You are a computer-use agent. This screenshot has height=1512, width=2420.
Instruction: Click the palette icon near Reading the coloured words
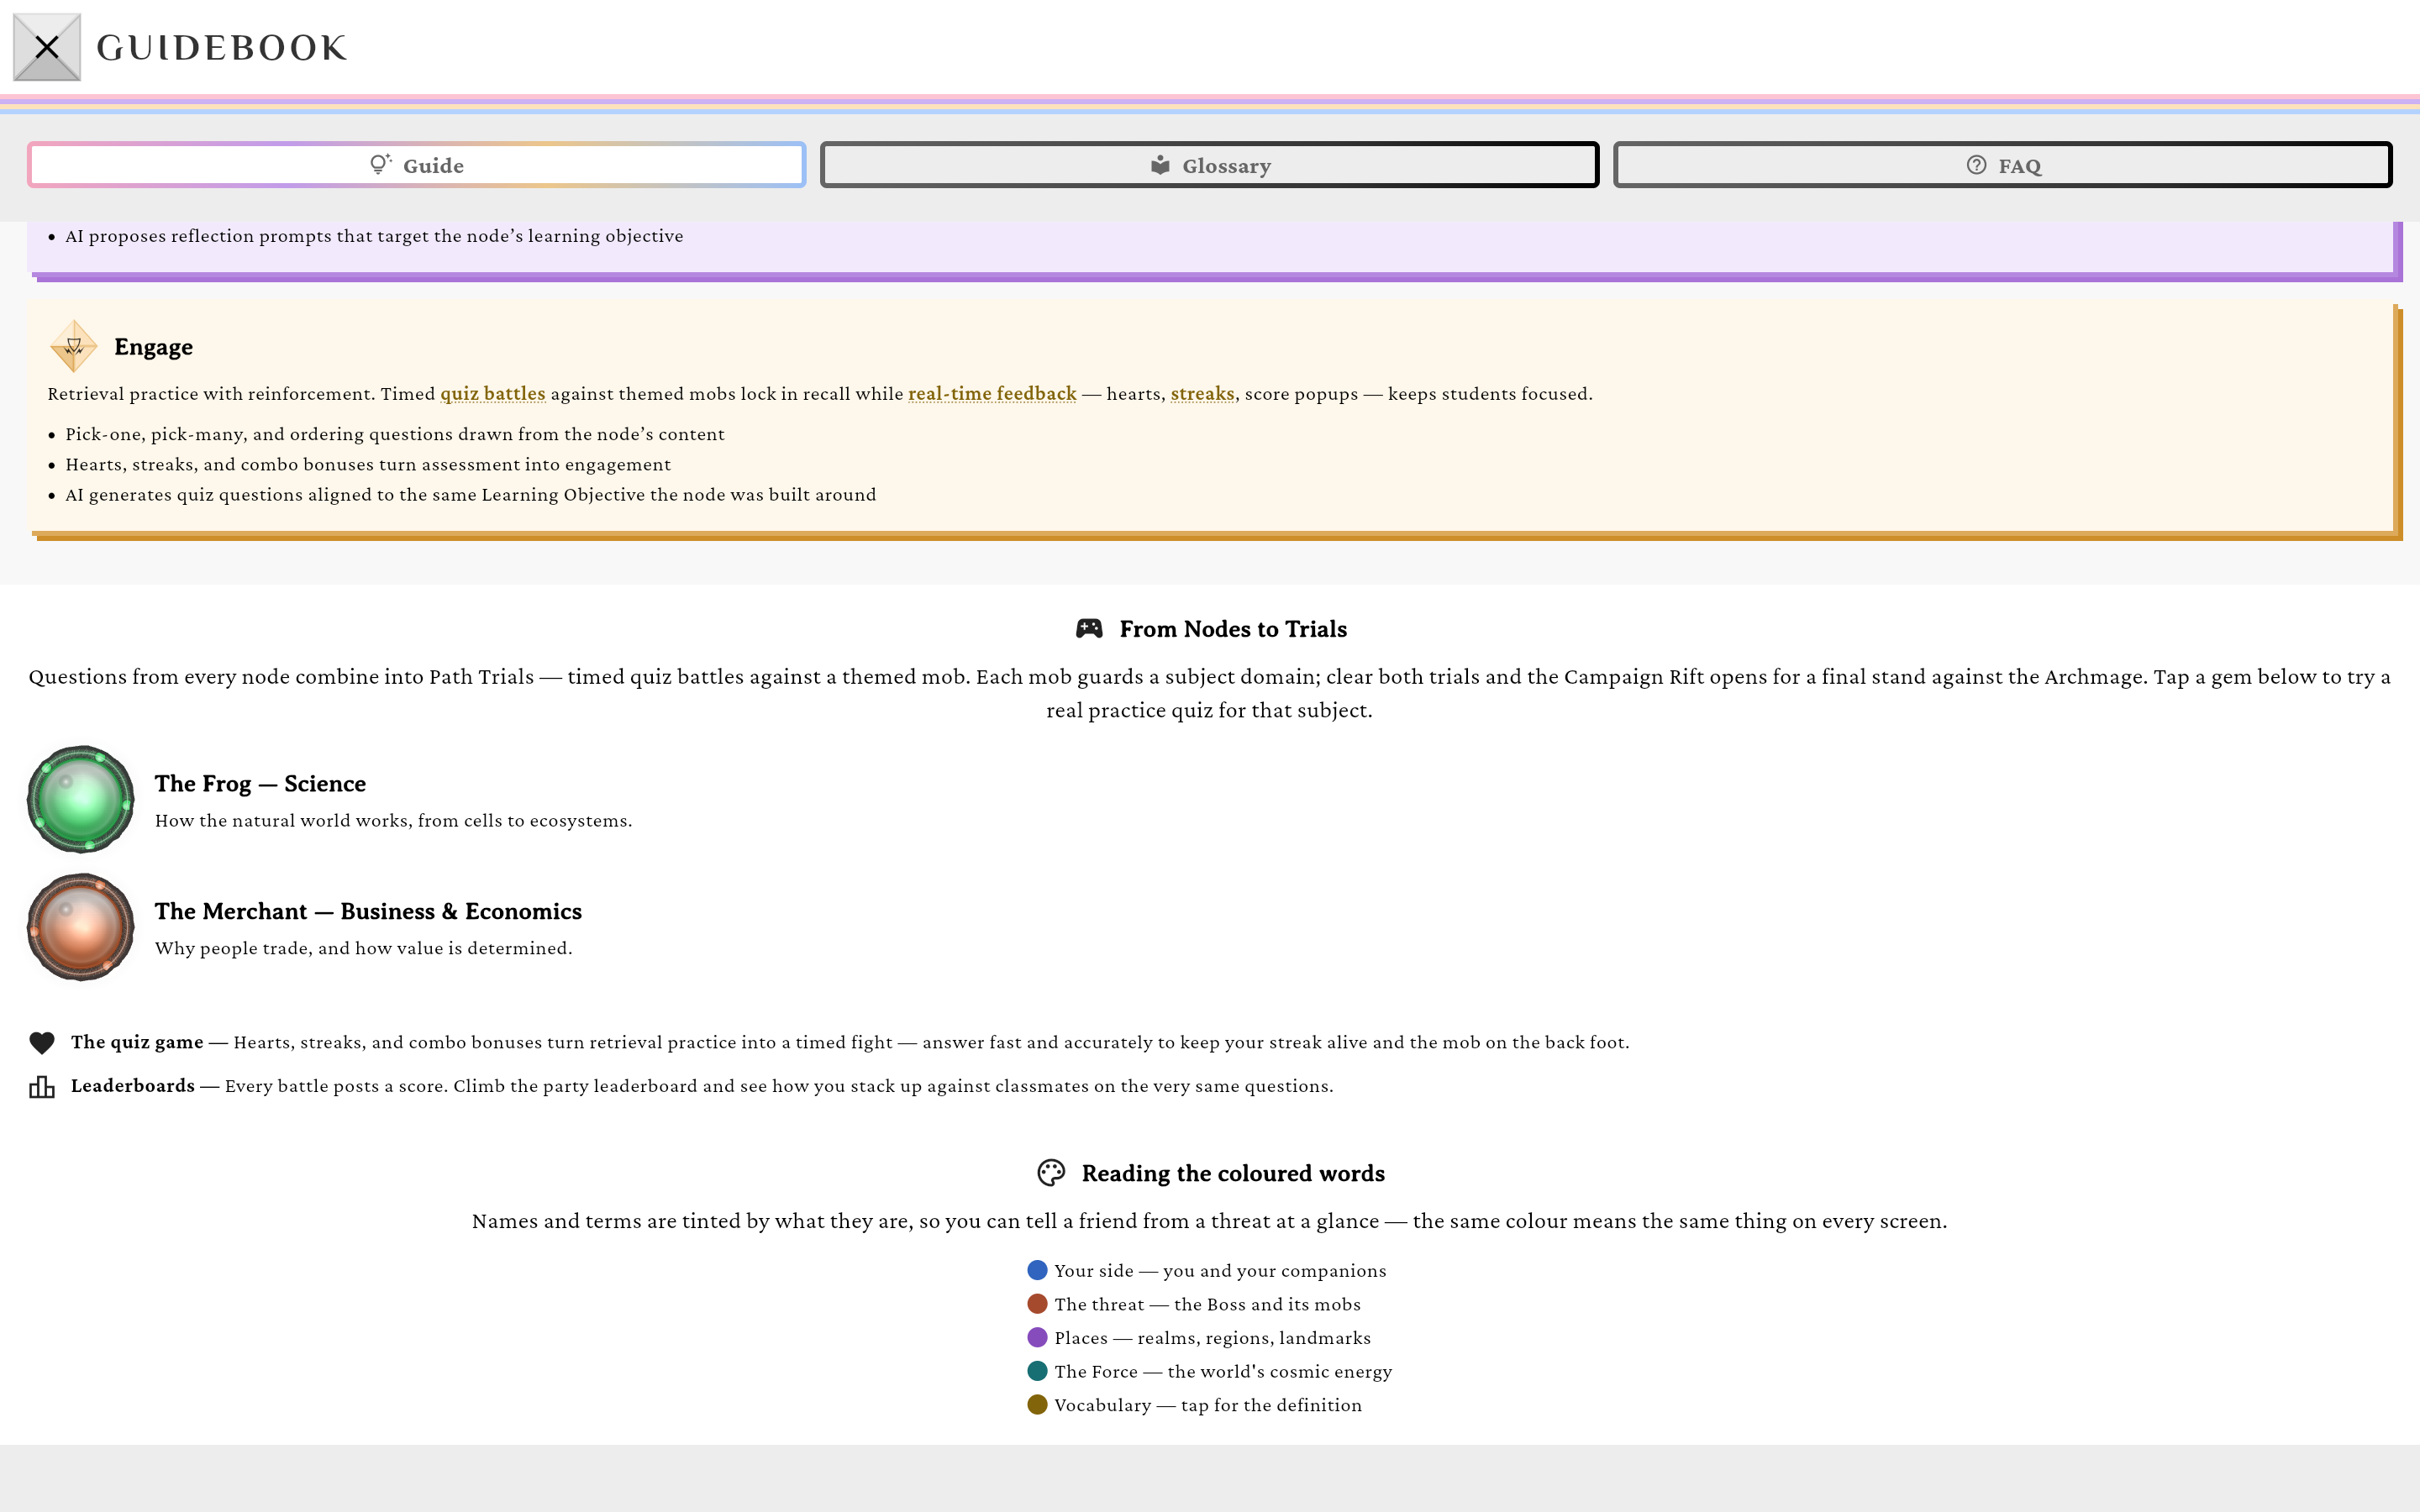click(x=1051, y=1173)
